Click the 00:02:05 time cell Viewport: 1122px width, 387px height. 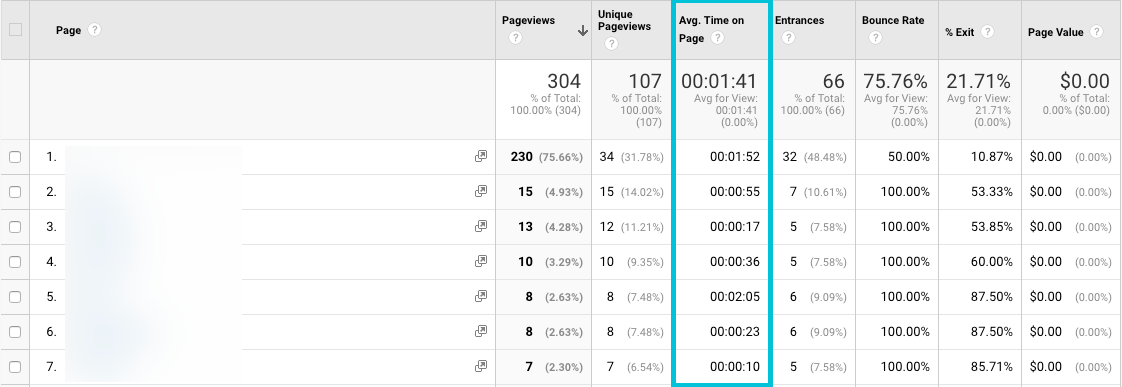pos(735,297)
